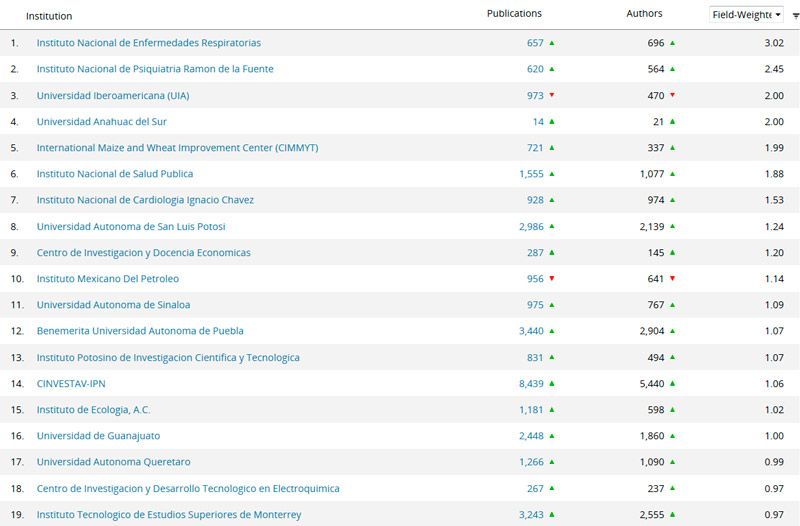Click publications count 1,181
Image resolution: width=800 pixels, height=526 pixels.
pyautogui.click(x=532, y=410)
